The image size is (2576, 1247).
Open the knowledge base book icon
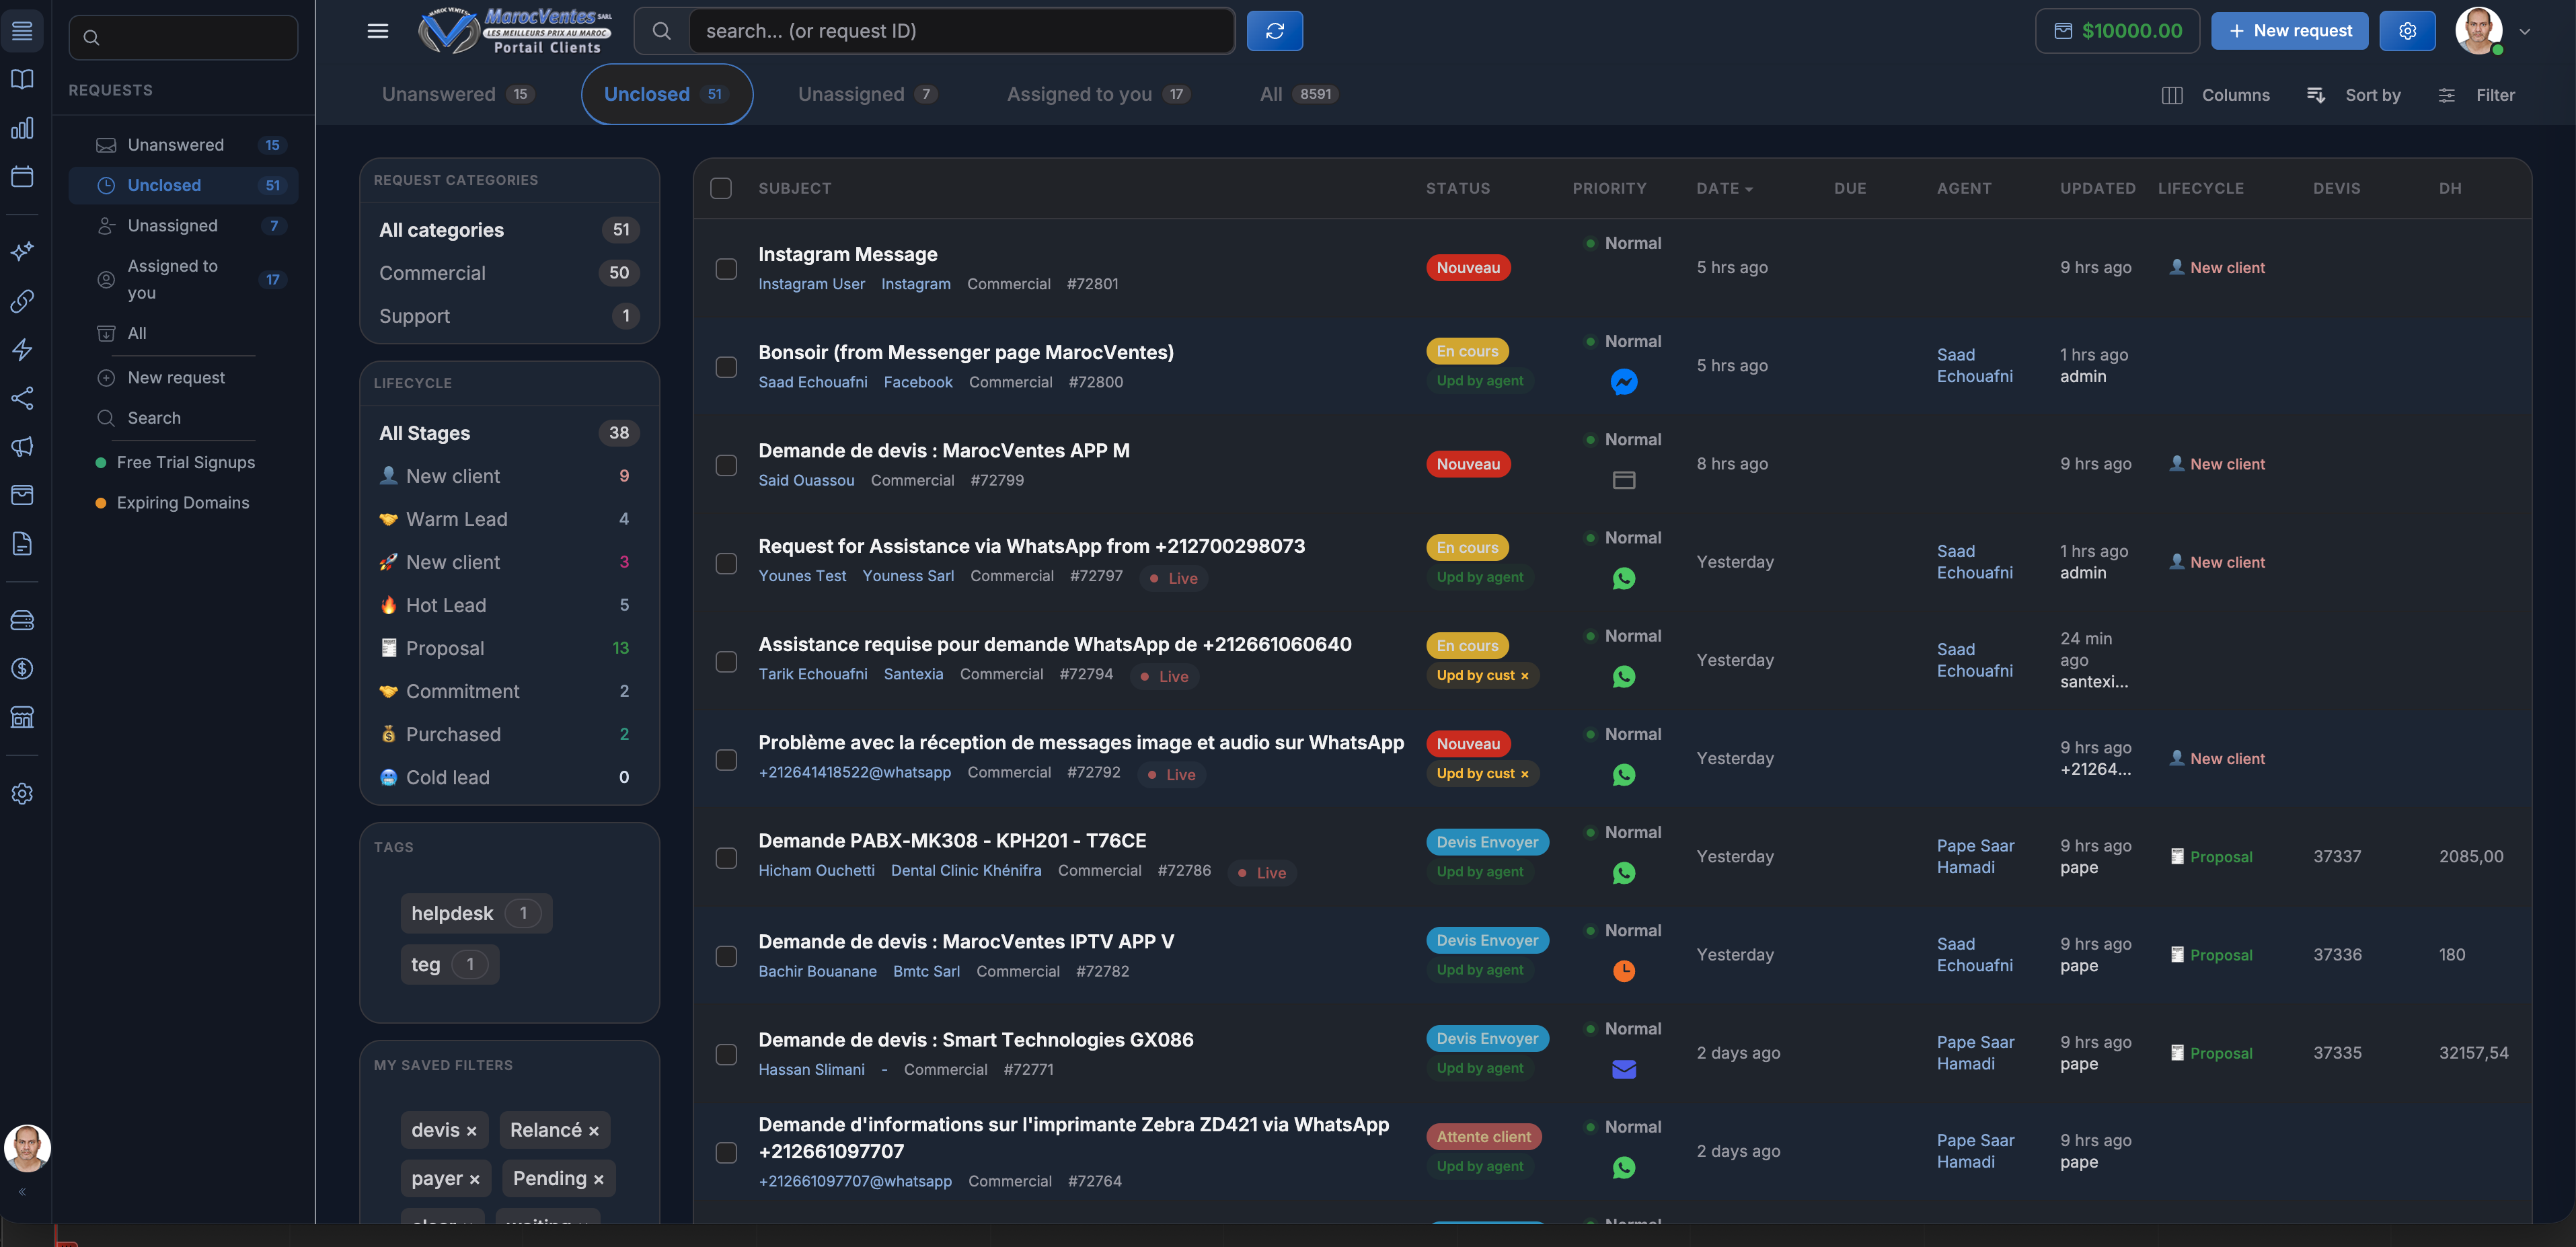click(22, 80)
